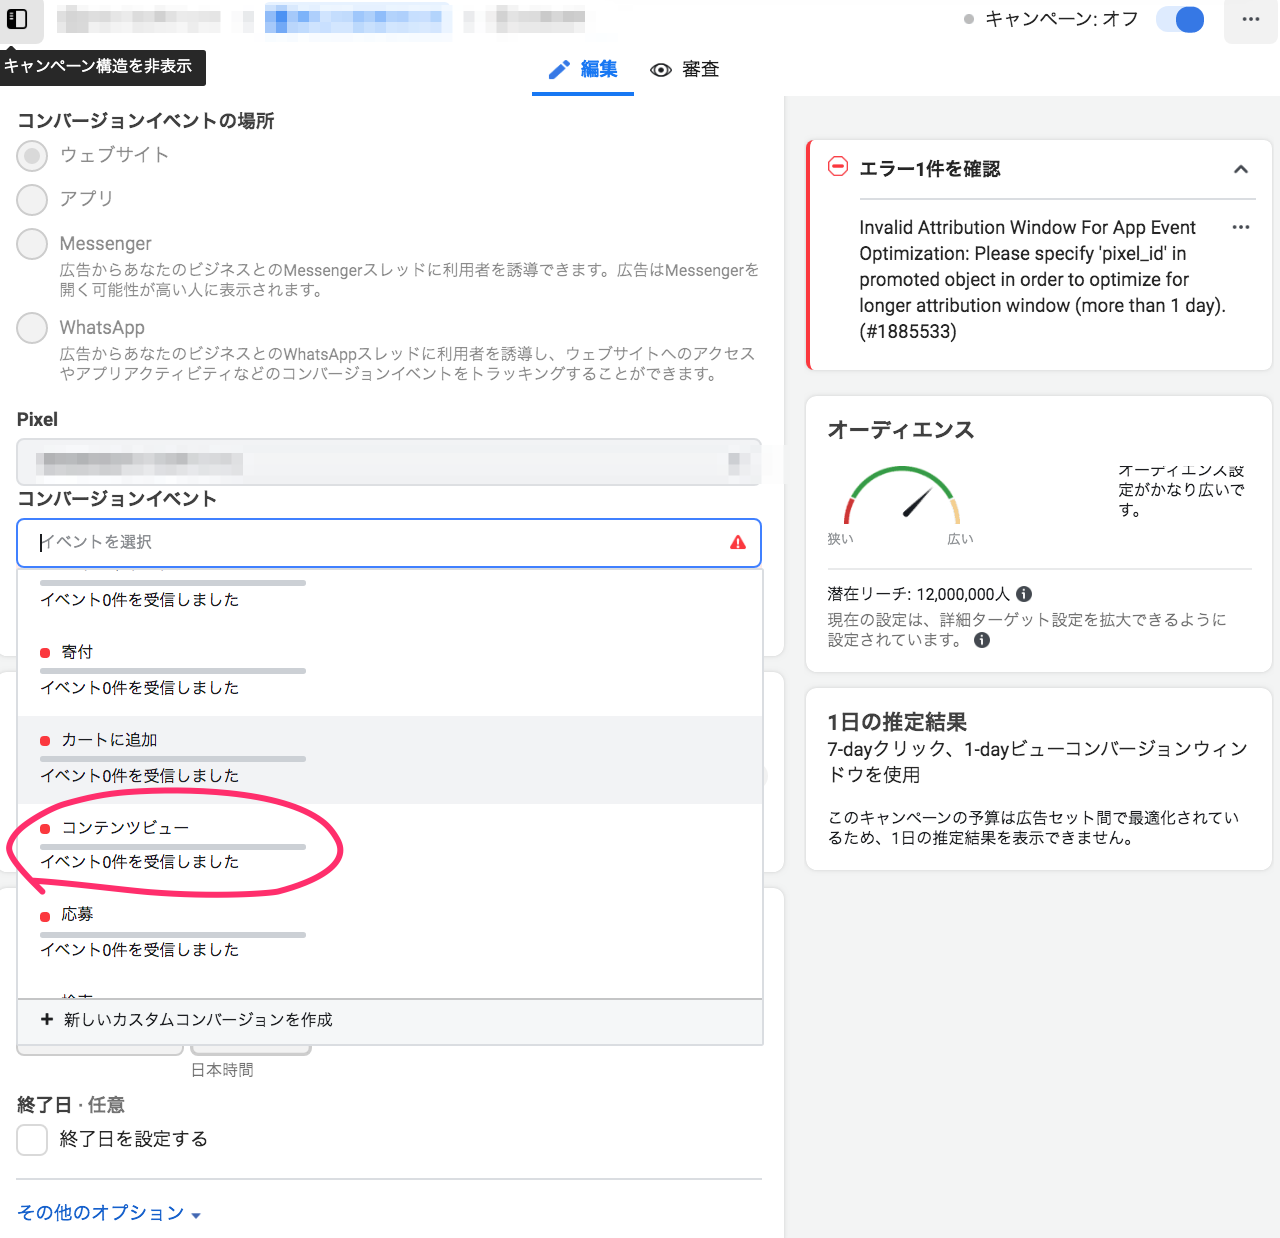Select the Messenger radio button
1280x1238 pixels.
tap(32, 244)
